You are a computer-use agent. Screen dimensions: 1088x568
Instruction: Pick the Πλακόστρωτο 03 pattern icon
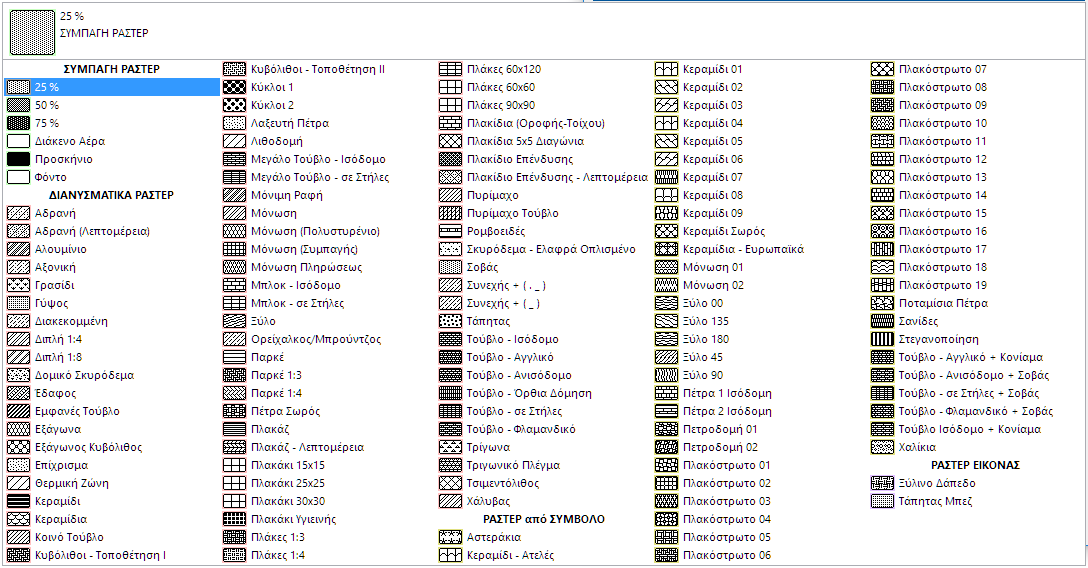pyautogui.click(x=666, y=501)
